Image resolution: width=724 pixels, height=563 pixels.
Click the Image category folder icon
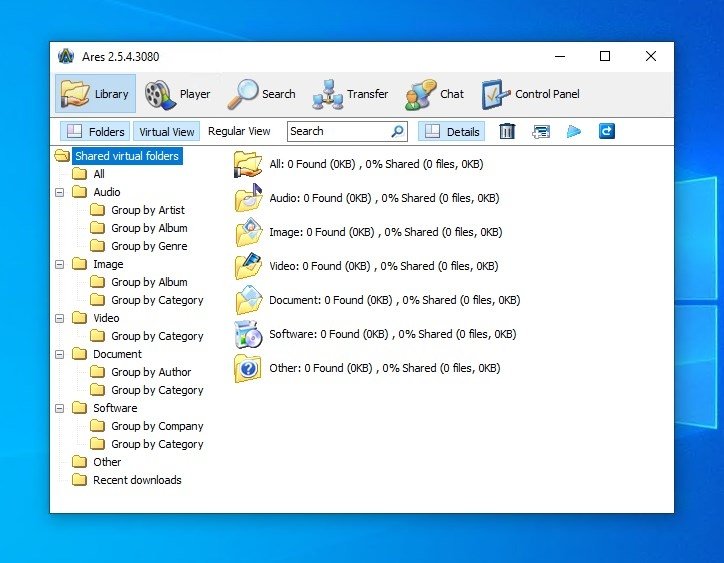248,232
